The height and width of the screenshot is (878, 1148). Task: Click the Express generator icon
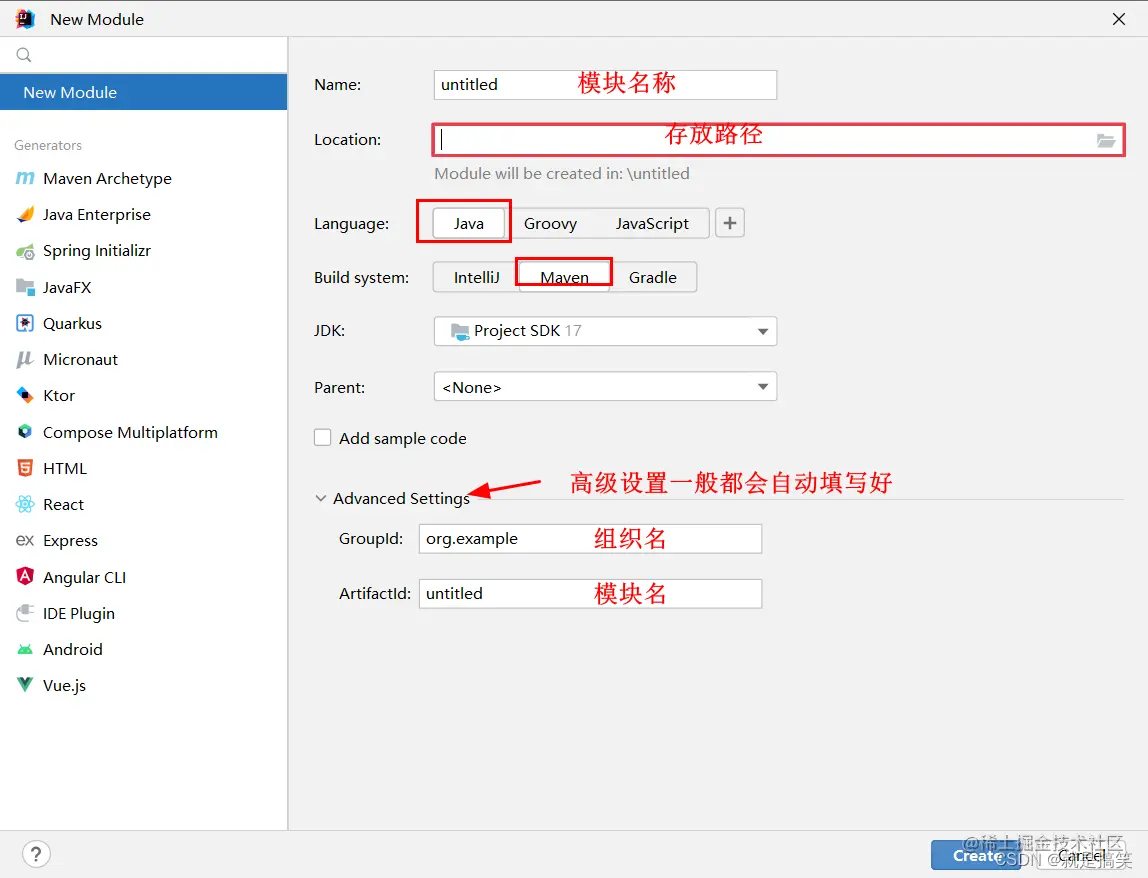point(25,540)
